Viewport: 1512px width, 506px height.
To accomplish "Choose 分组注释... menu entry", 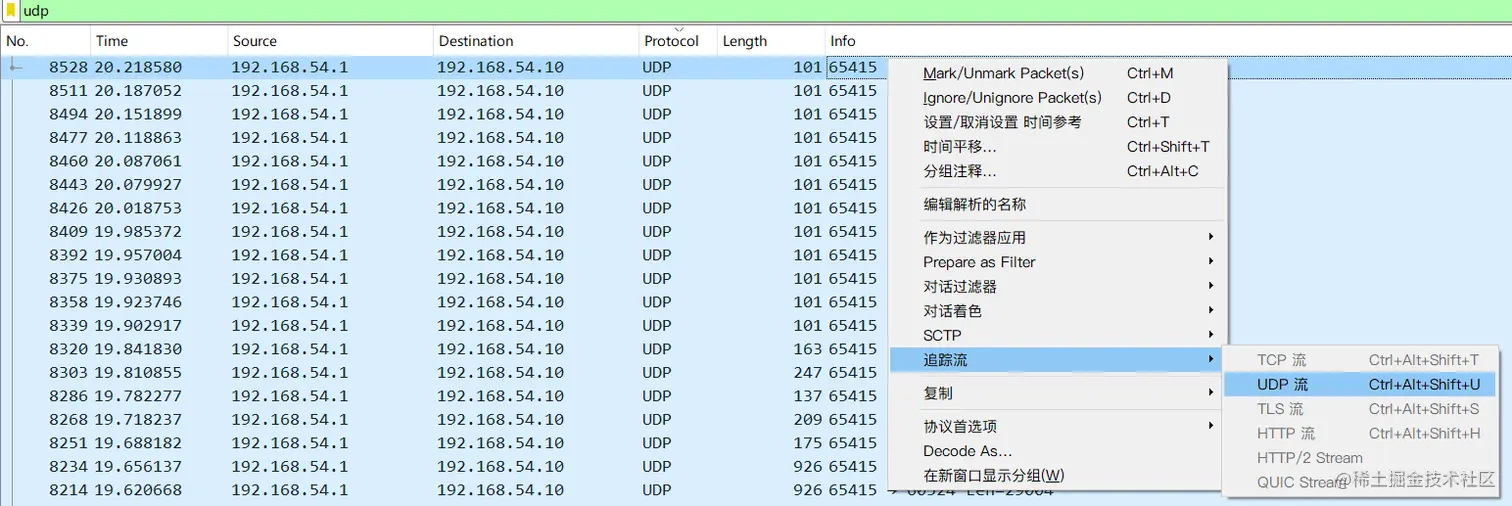I will (1057, 171).
